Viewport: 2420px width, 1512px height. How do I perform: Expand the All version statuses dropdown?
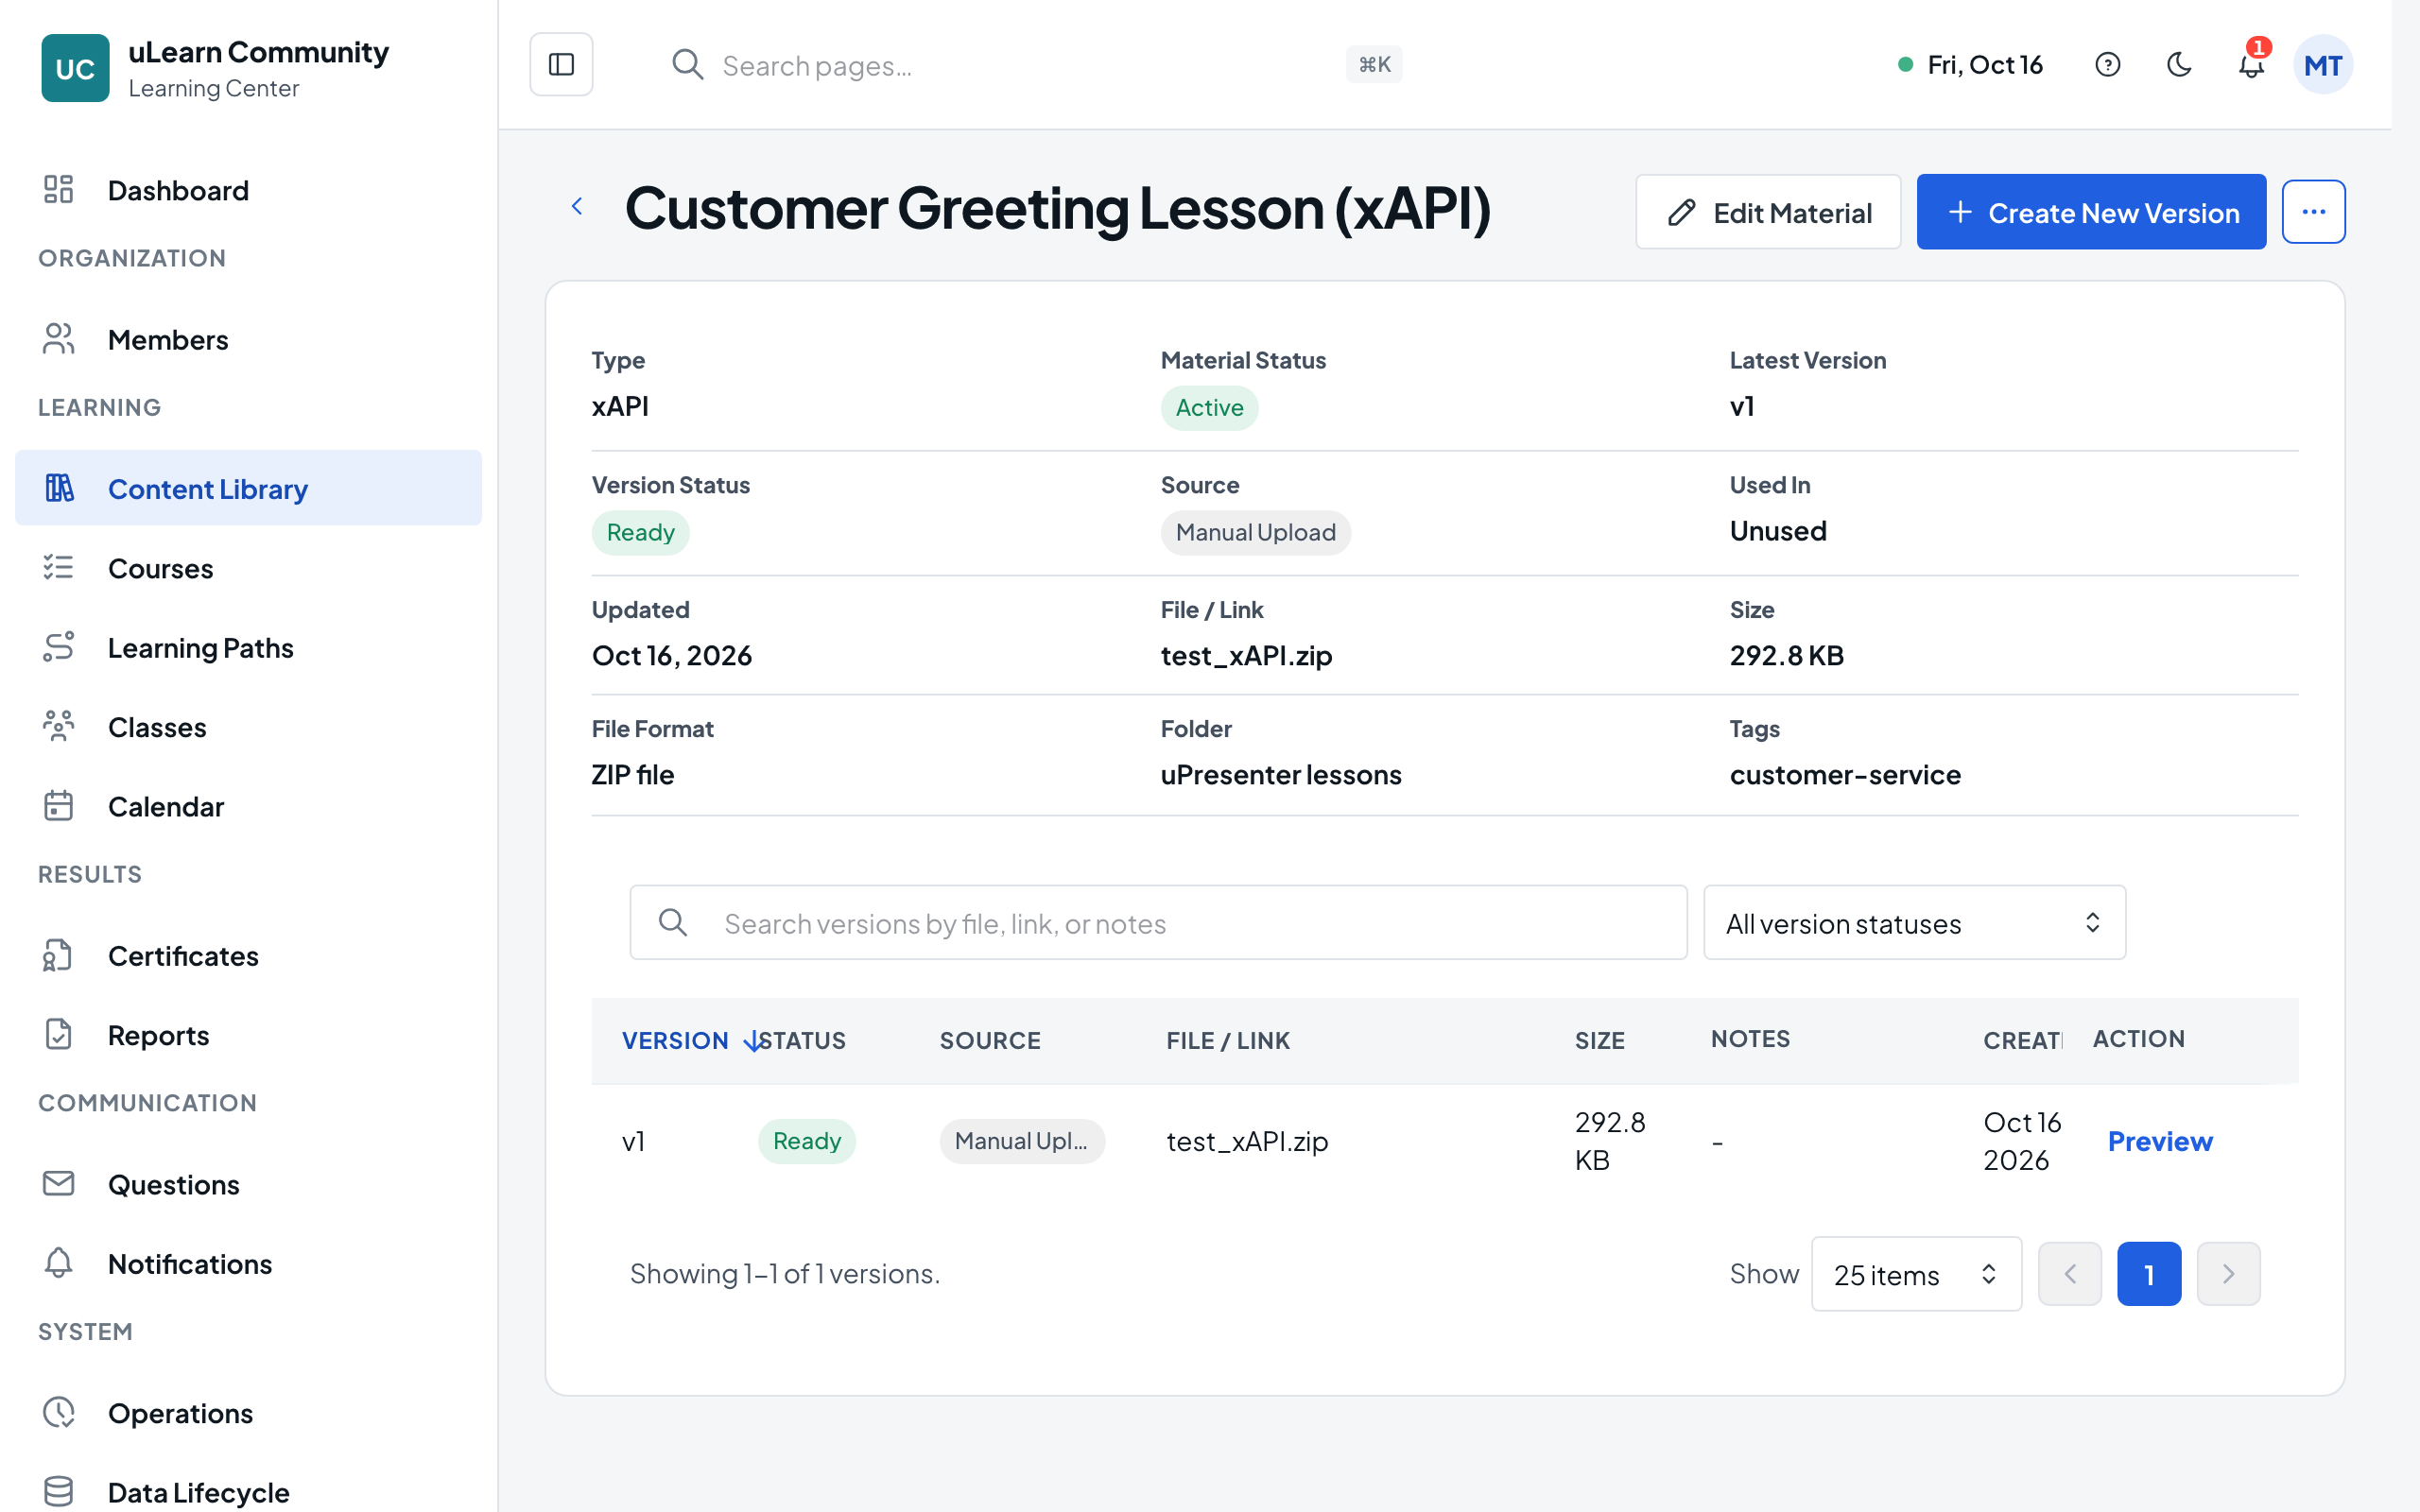coord(1914,922)
